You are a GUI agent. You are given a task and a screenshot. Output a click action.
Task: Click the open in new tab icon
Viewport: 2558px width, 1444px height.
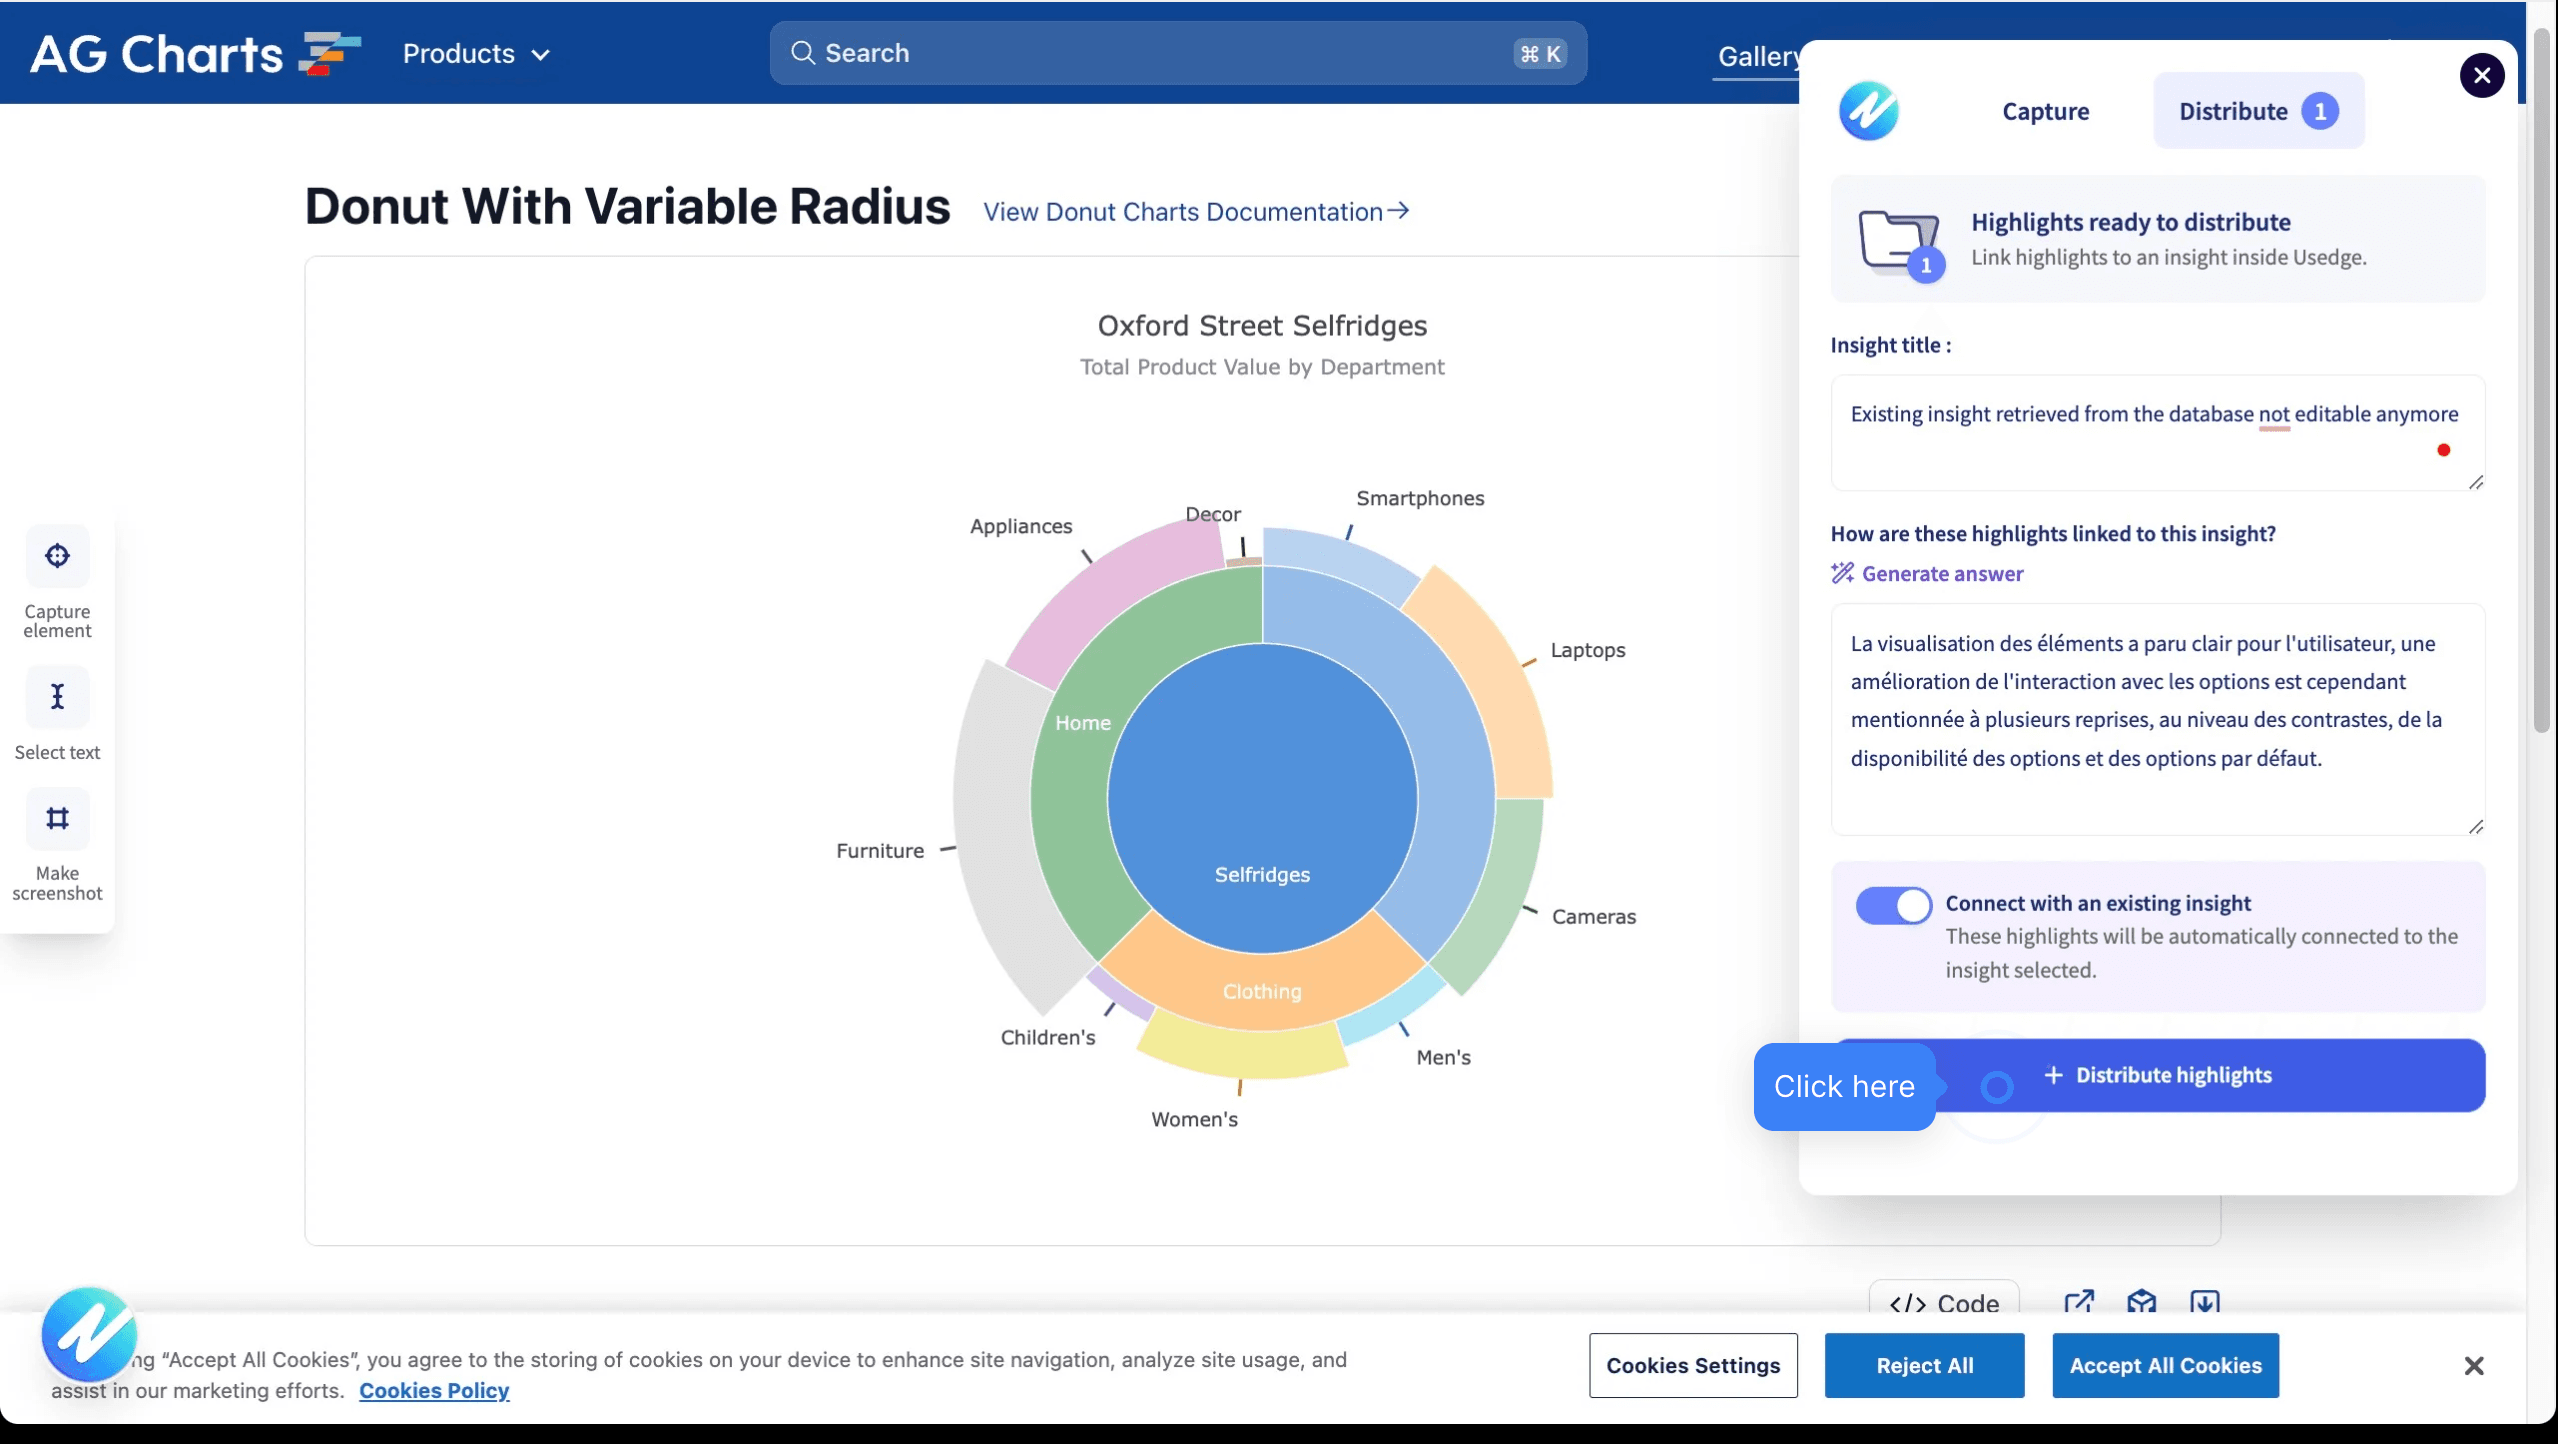click(2079, 1302)
